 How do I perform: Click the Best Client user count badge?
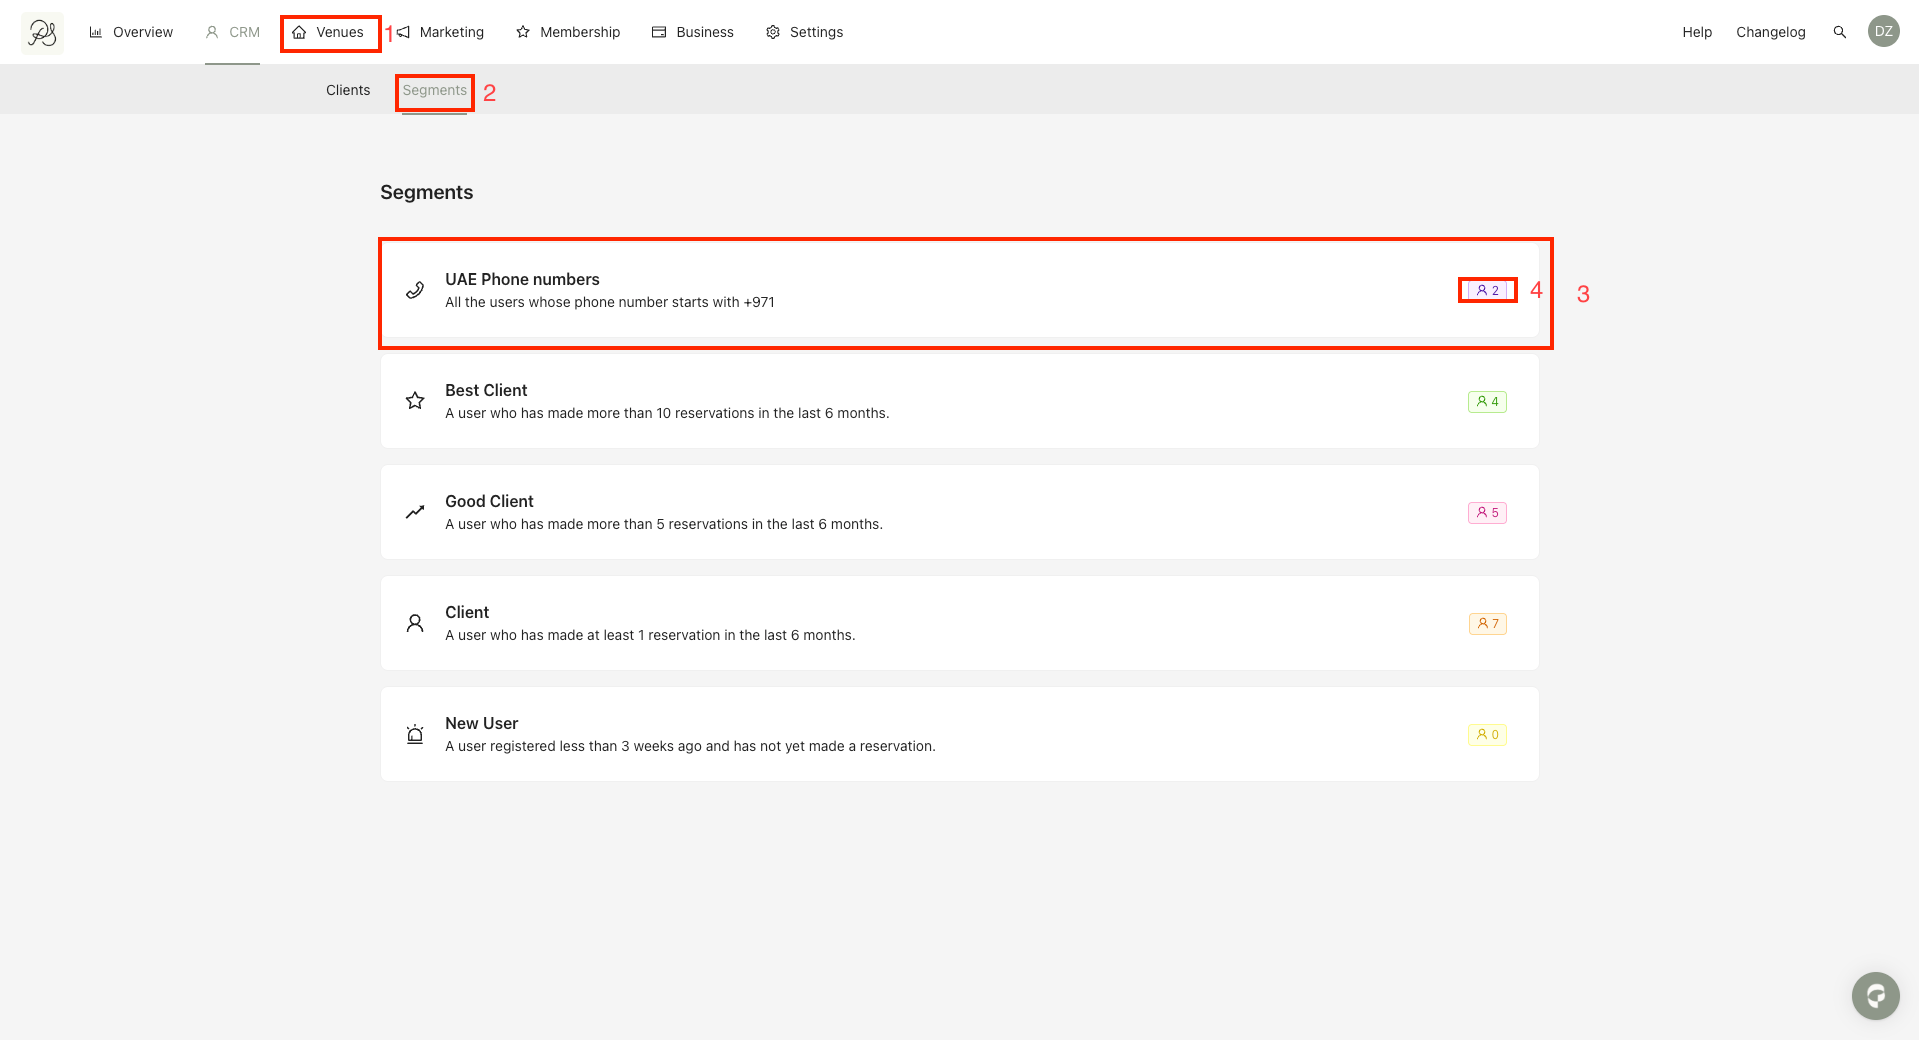coord(1487,401)
